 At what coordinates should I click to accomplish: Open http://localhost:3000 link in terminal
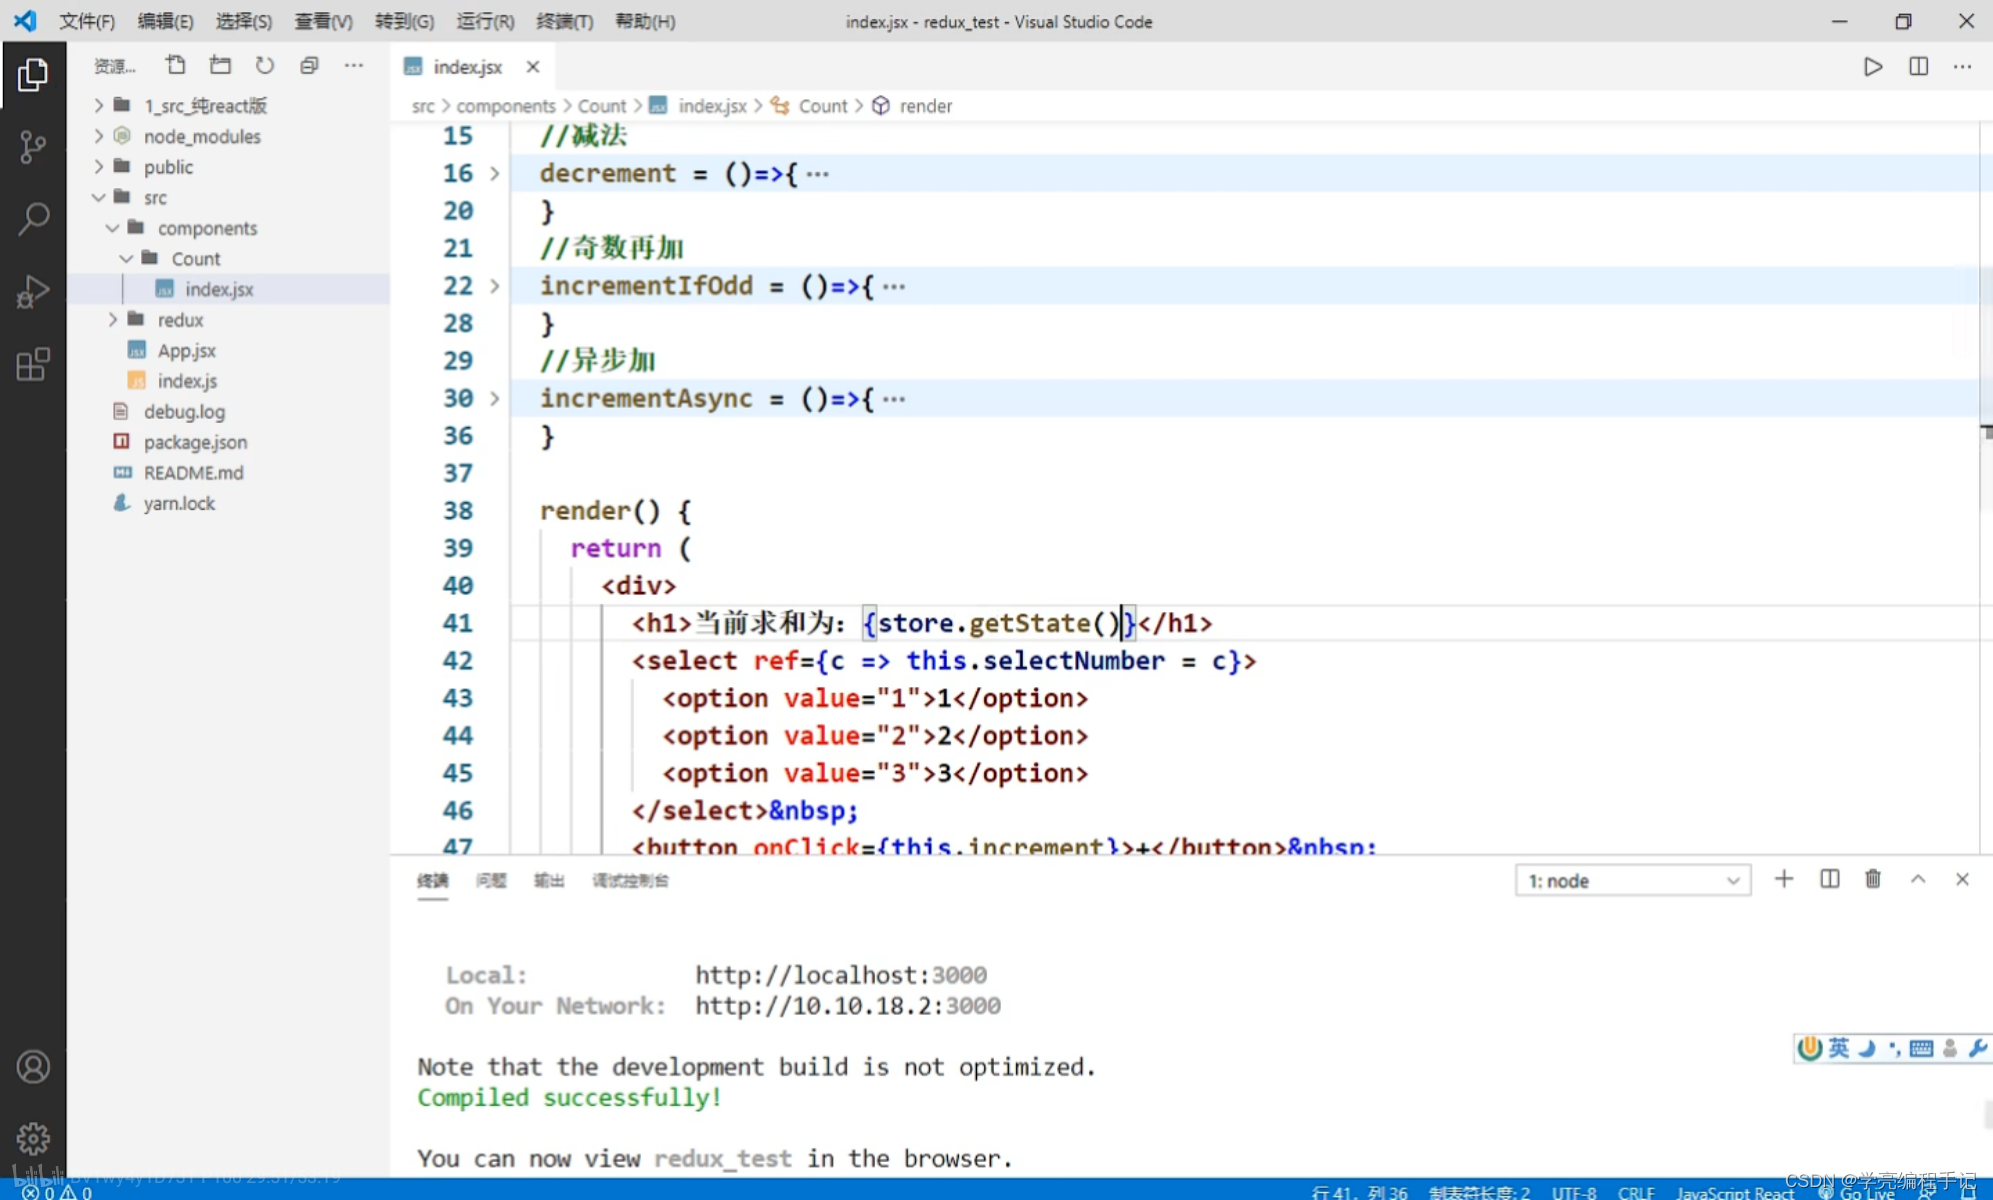click(x=841, y=975)
